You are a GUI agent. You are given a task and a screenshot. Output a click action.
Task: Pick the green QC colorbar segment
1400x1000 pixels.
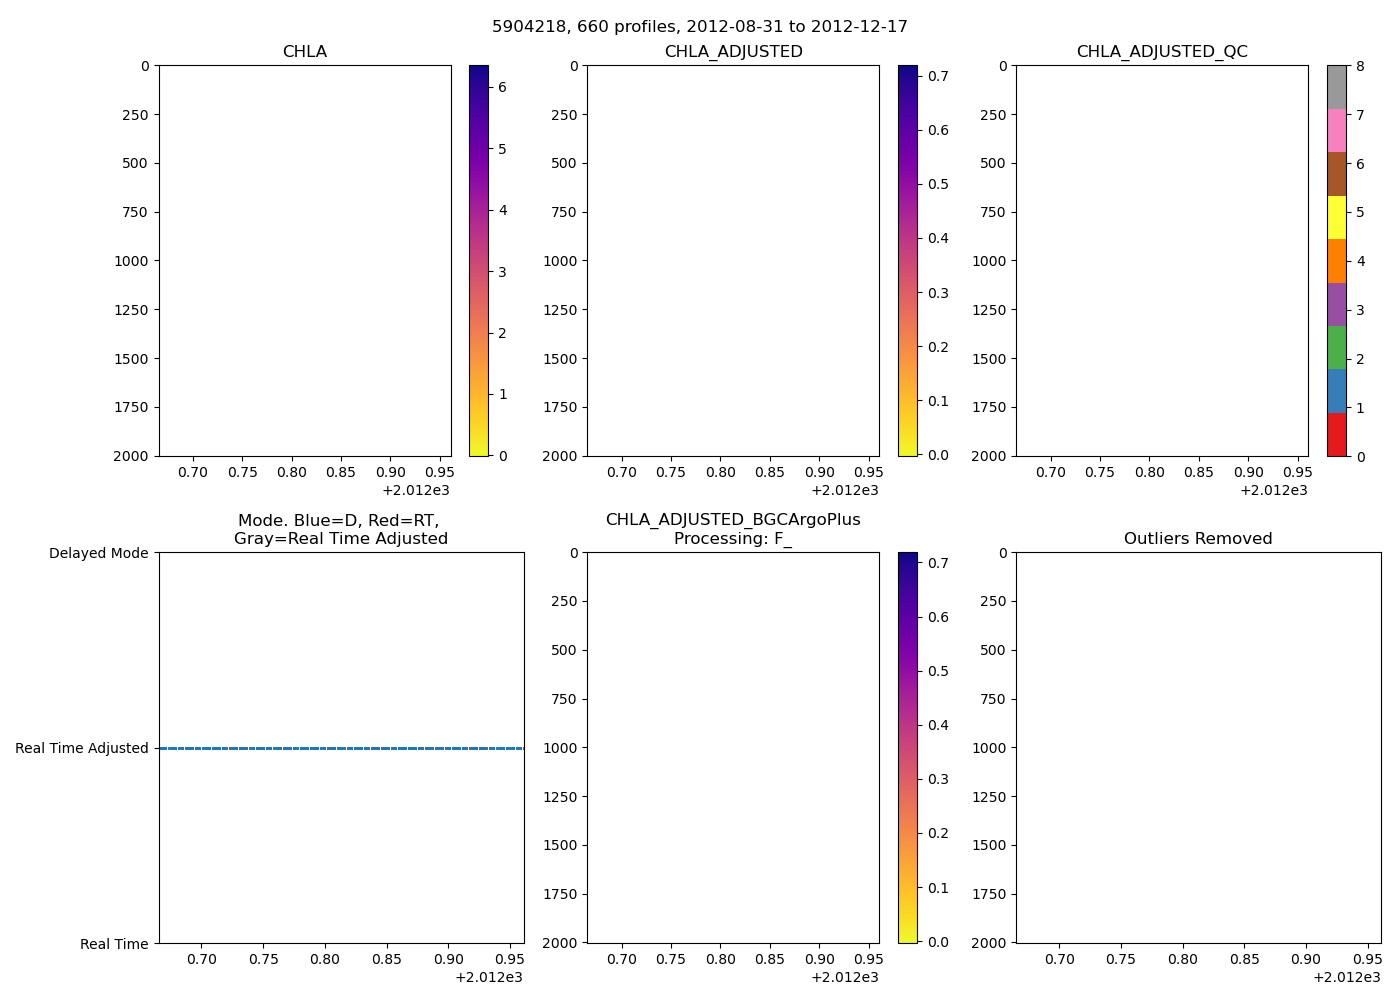[1336, 348]
